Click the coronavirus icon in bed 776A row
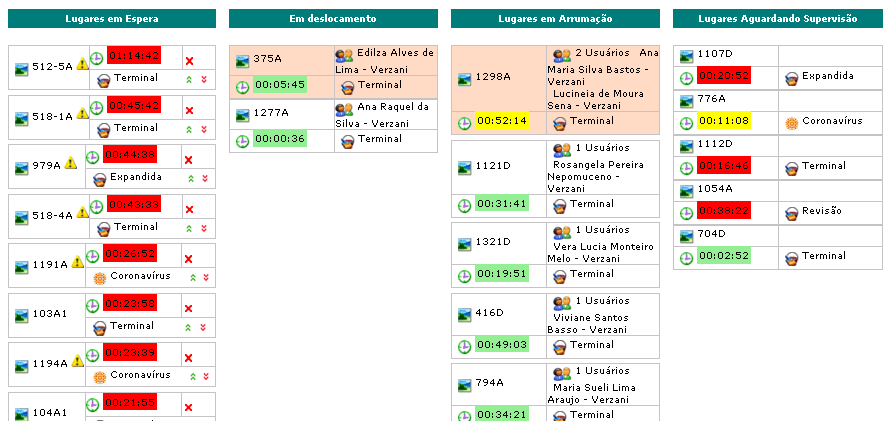Viewport: 890px width, 421px height. [791, 122]
